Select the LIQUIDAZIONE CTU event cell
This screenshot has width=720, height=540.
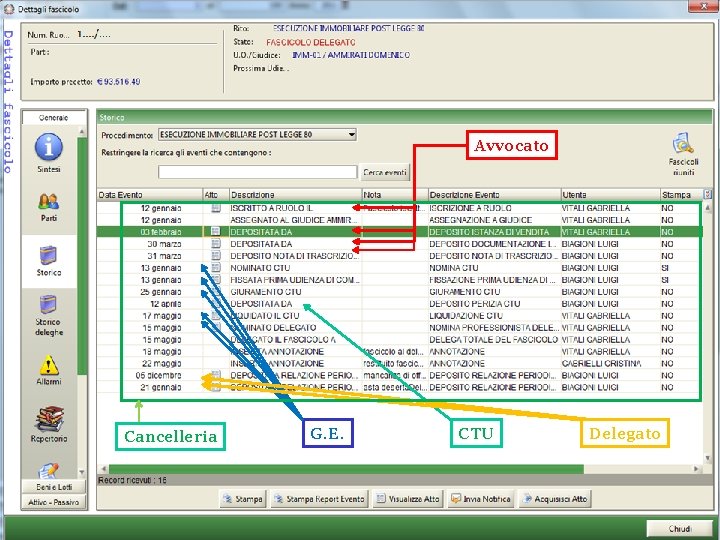494,315
